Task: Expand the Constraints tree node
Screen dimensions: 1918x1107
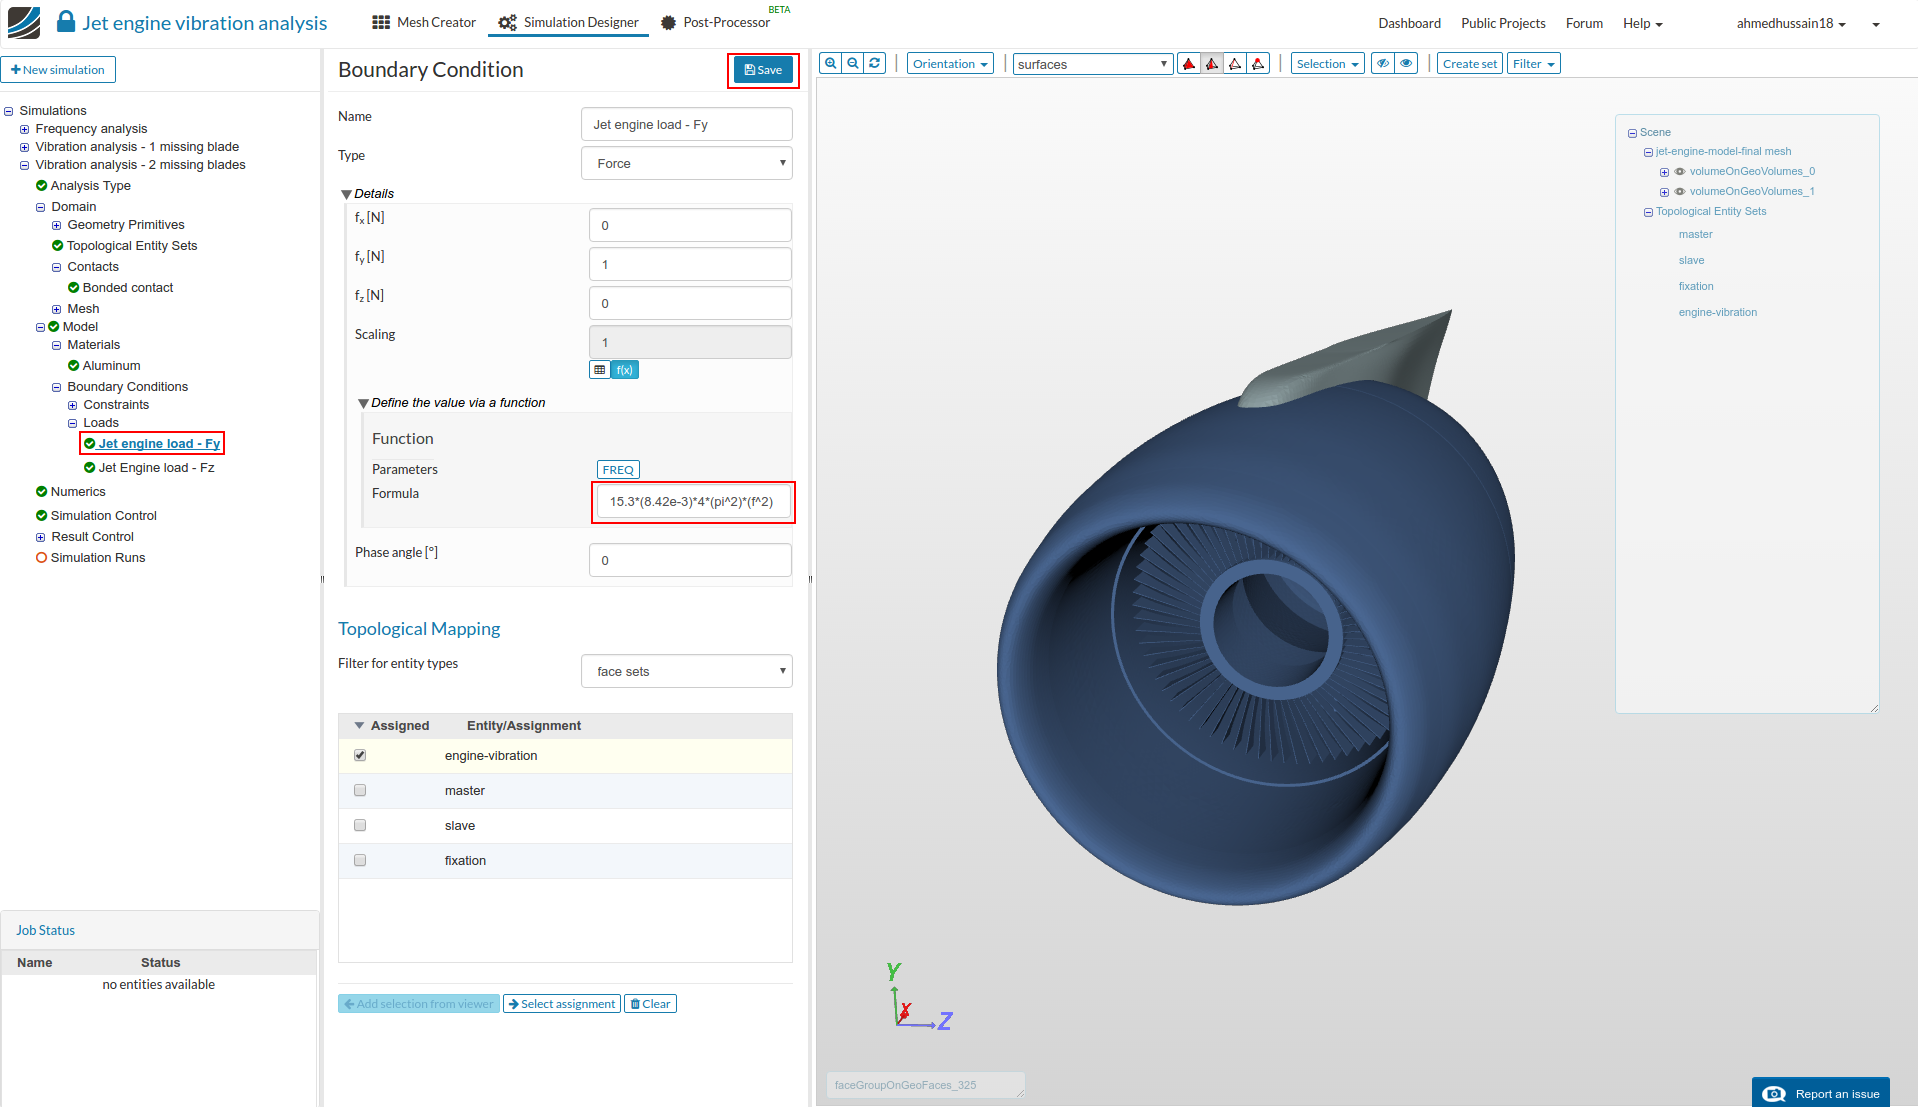Action: (x=73, y=405)
